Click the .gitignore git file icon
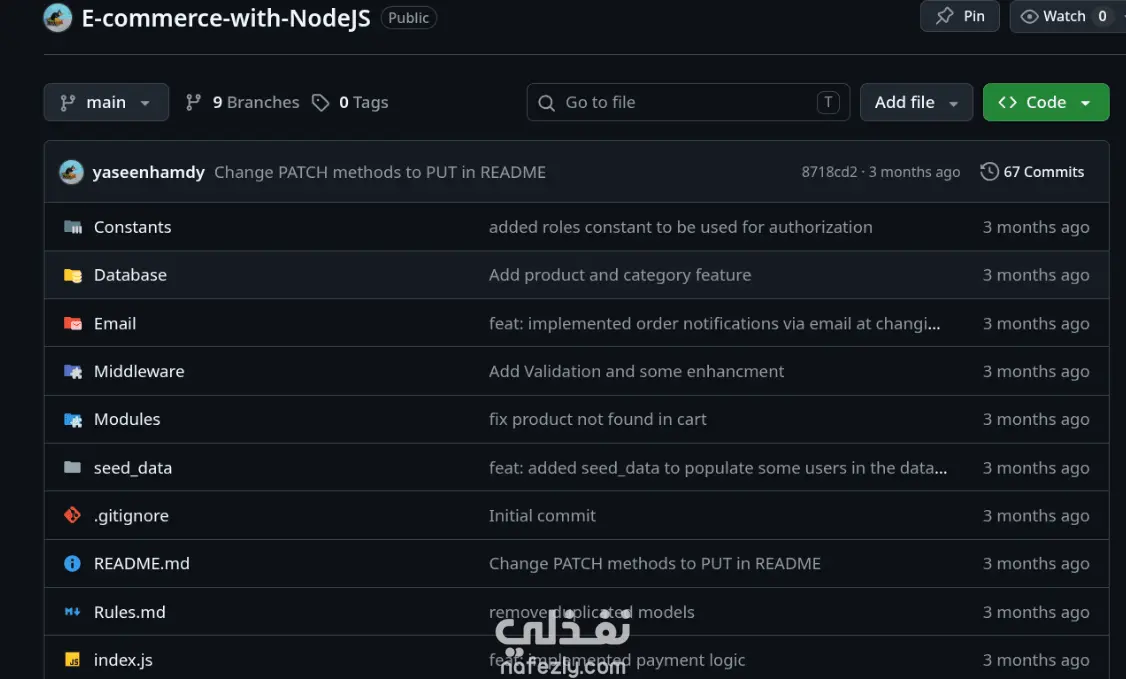The width and height of the screenshot is (1126, 679). [73, 515]
